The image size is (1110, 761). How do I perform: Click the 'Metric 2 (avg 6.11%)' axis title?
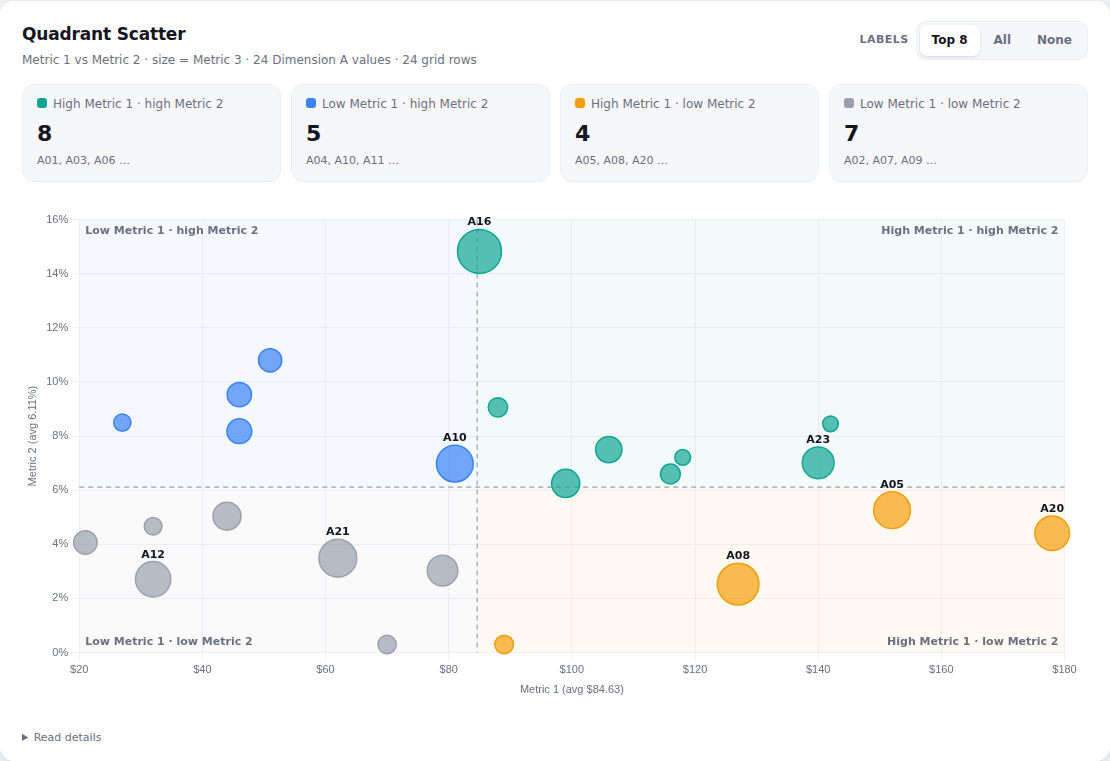pyautogui.click(x=32, y=436)
